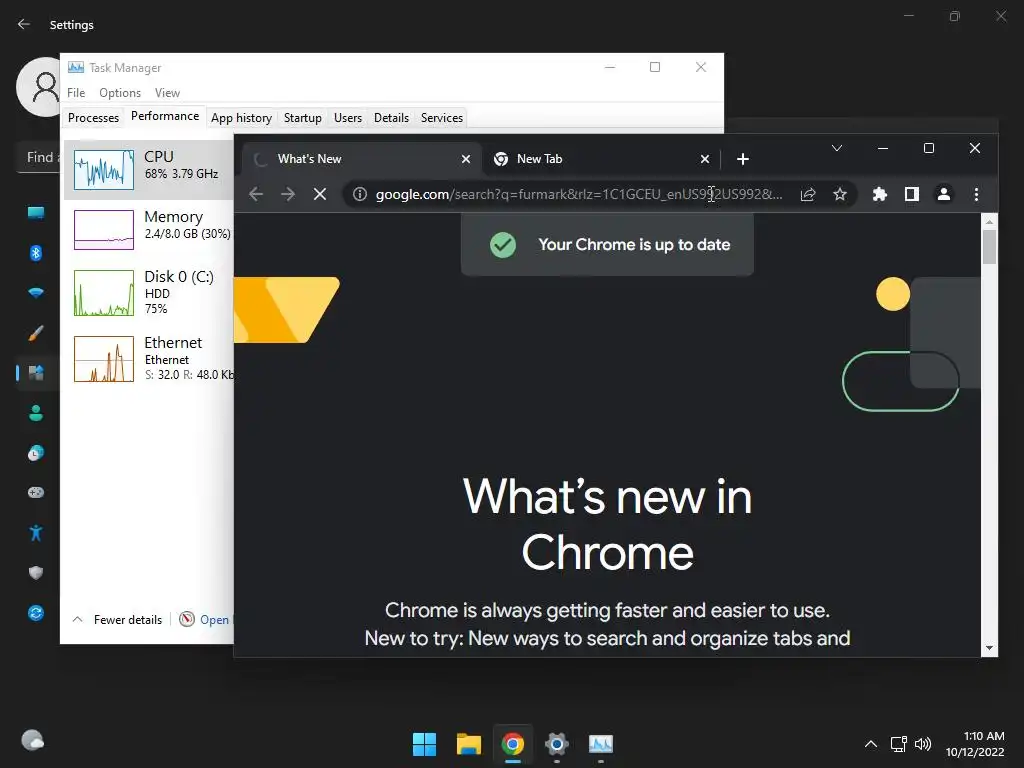The width and height of the screenshot is (1024, 768).
Task: Share this page icon in Chrome
Action: (x=808, y=194)
